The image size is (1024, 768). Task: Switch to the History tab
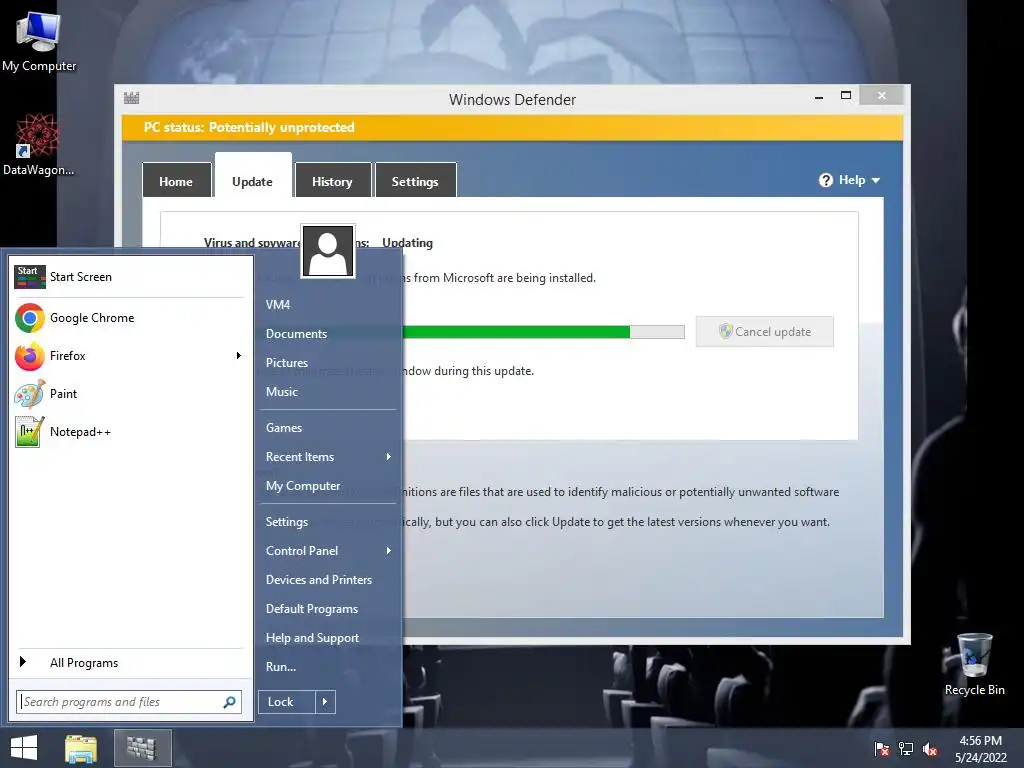(x=332, y=181)
